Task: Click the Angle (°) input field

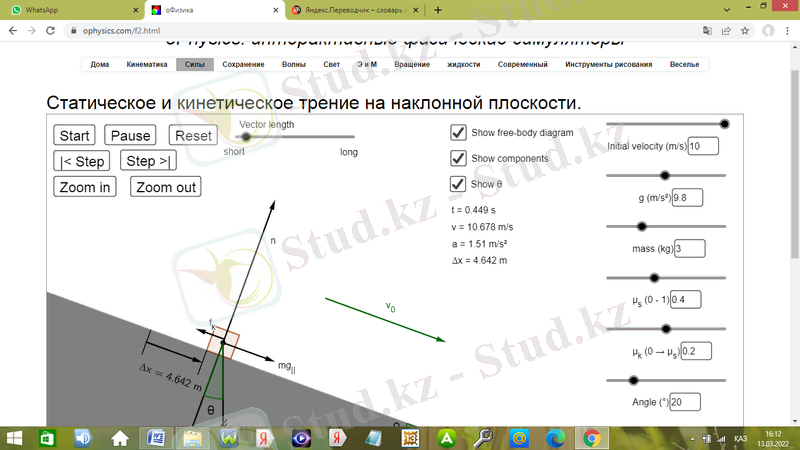Action: tap(685, 402)
